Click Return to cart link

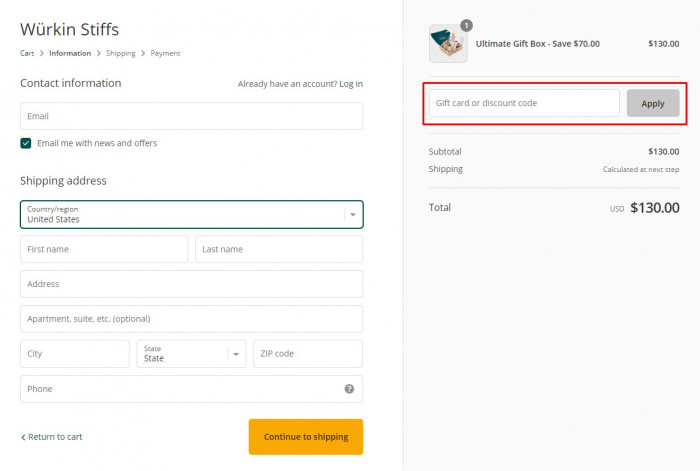click(x=52, y=437)
